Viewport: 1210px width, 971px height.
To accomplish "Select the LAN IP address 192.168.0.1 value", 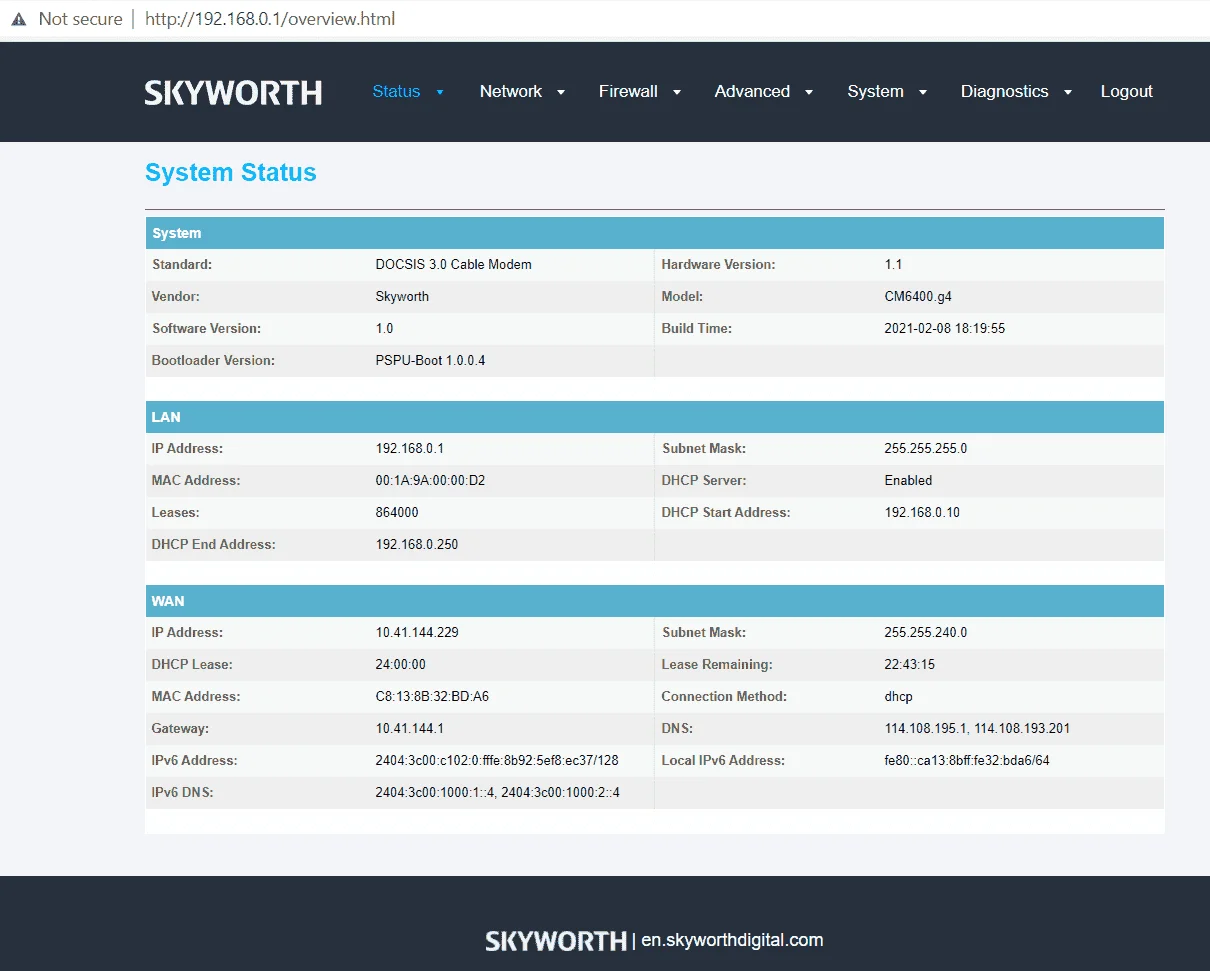I will coord(410,449).
